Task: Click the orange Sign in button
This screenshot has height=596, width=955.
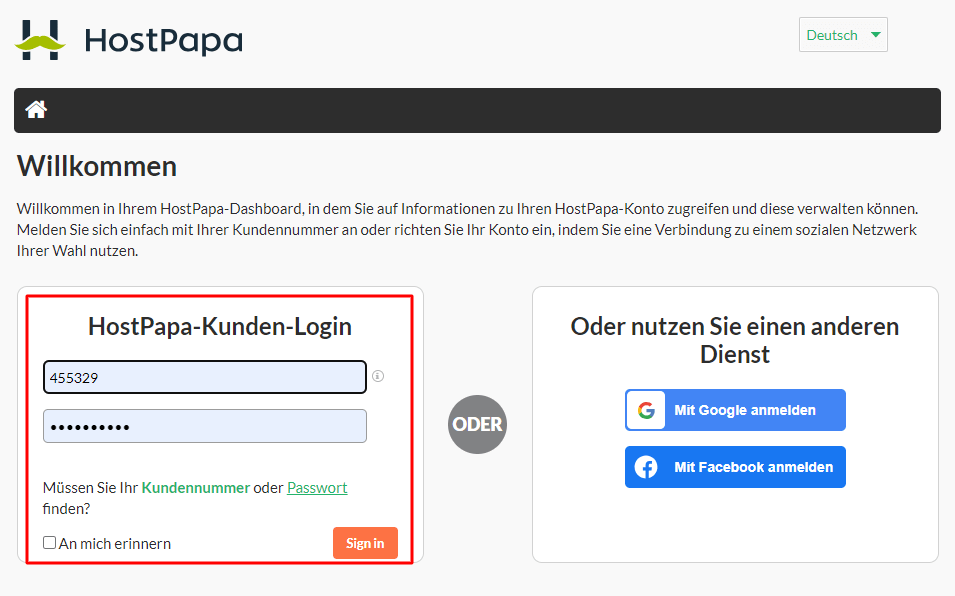Action: pyautogui.click(x=365, y=543)
